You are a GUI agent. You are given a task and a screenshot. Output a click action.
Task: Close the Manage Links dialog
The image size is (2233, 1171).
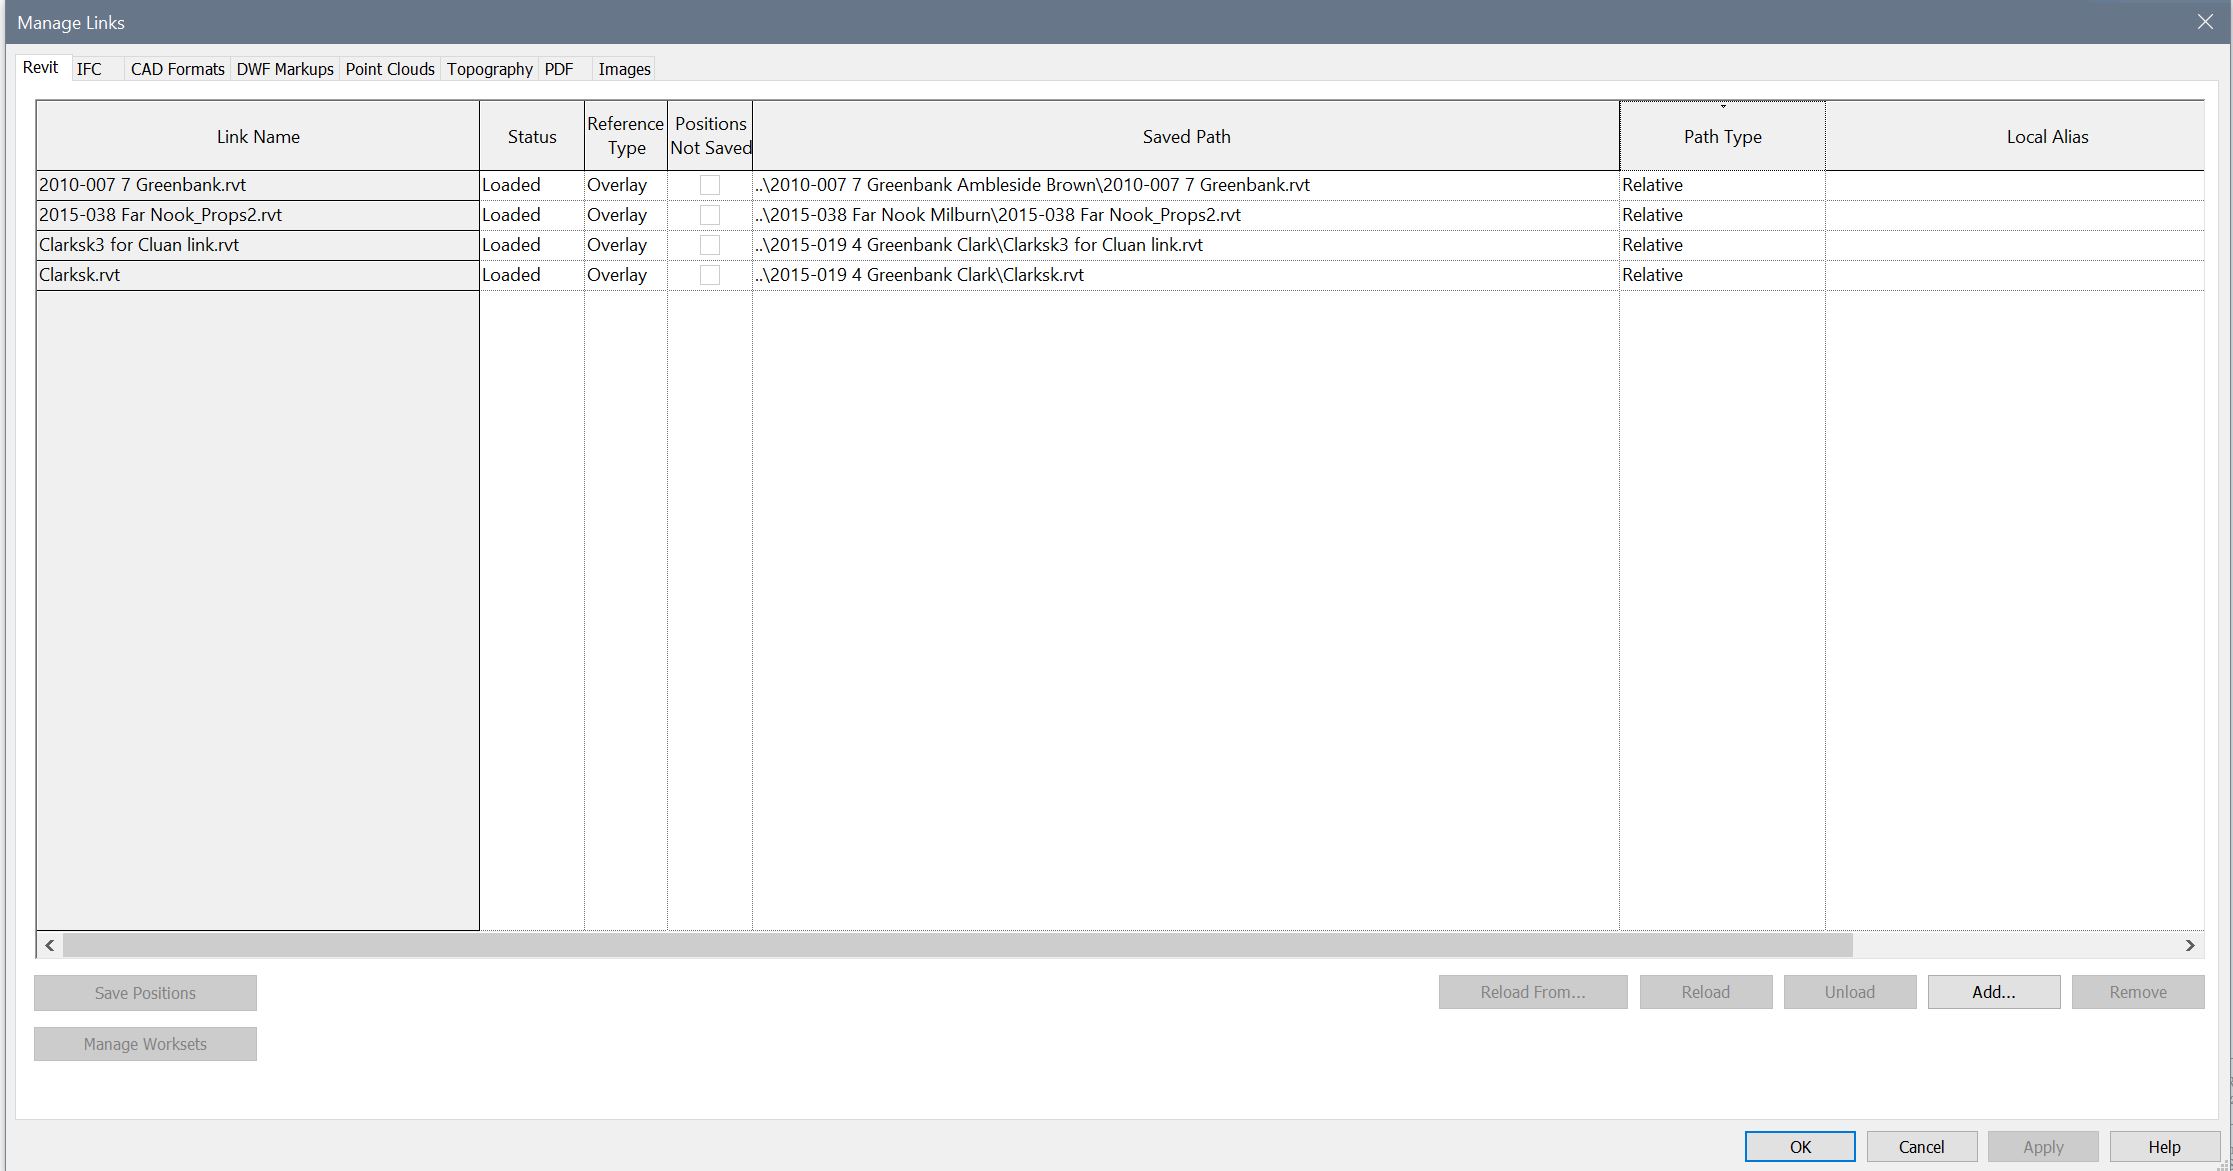(2204, 22)
